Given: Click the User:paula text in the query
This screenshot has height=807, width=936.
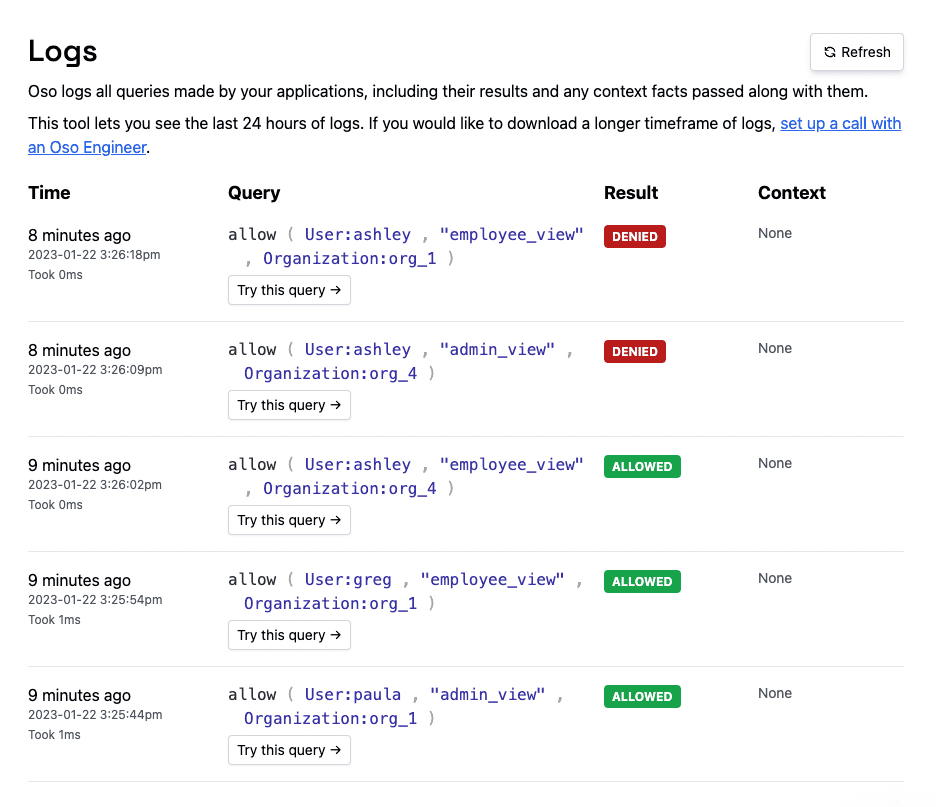Looking at the screenshot, I should [x=353, y=695].
